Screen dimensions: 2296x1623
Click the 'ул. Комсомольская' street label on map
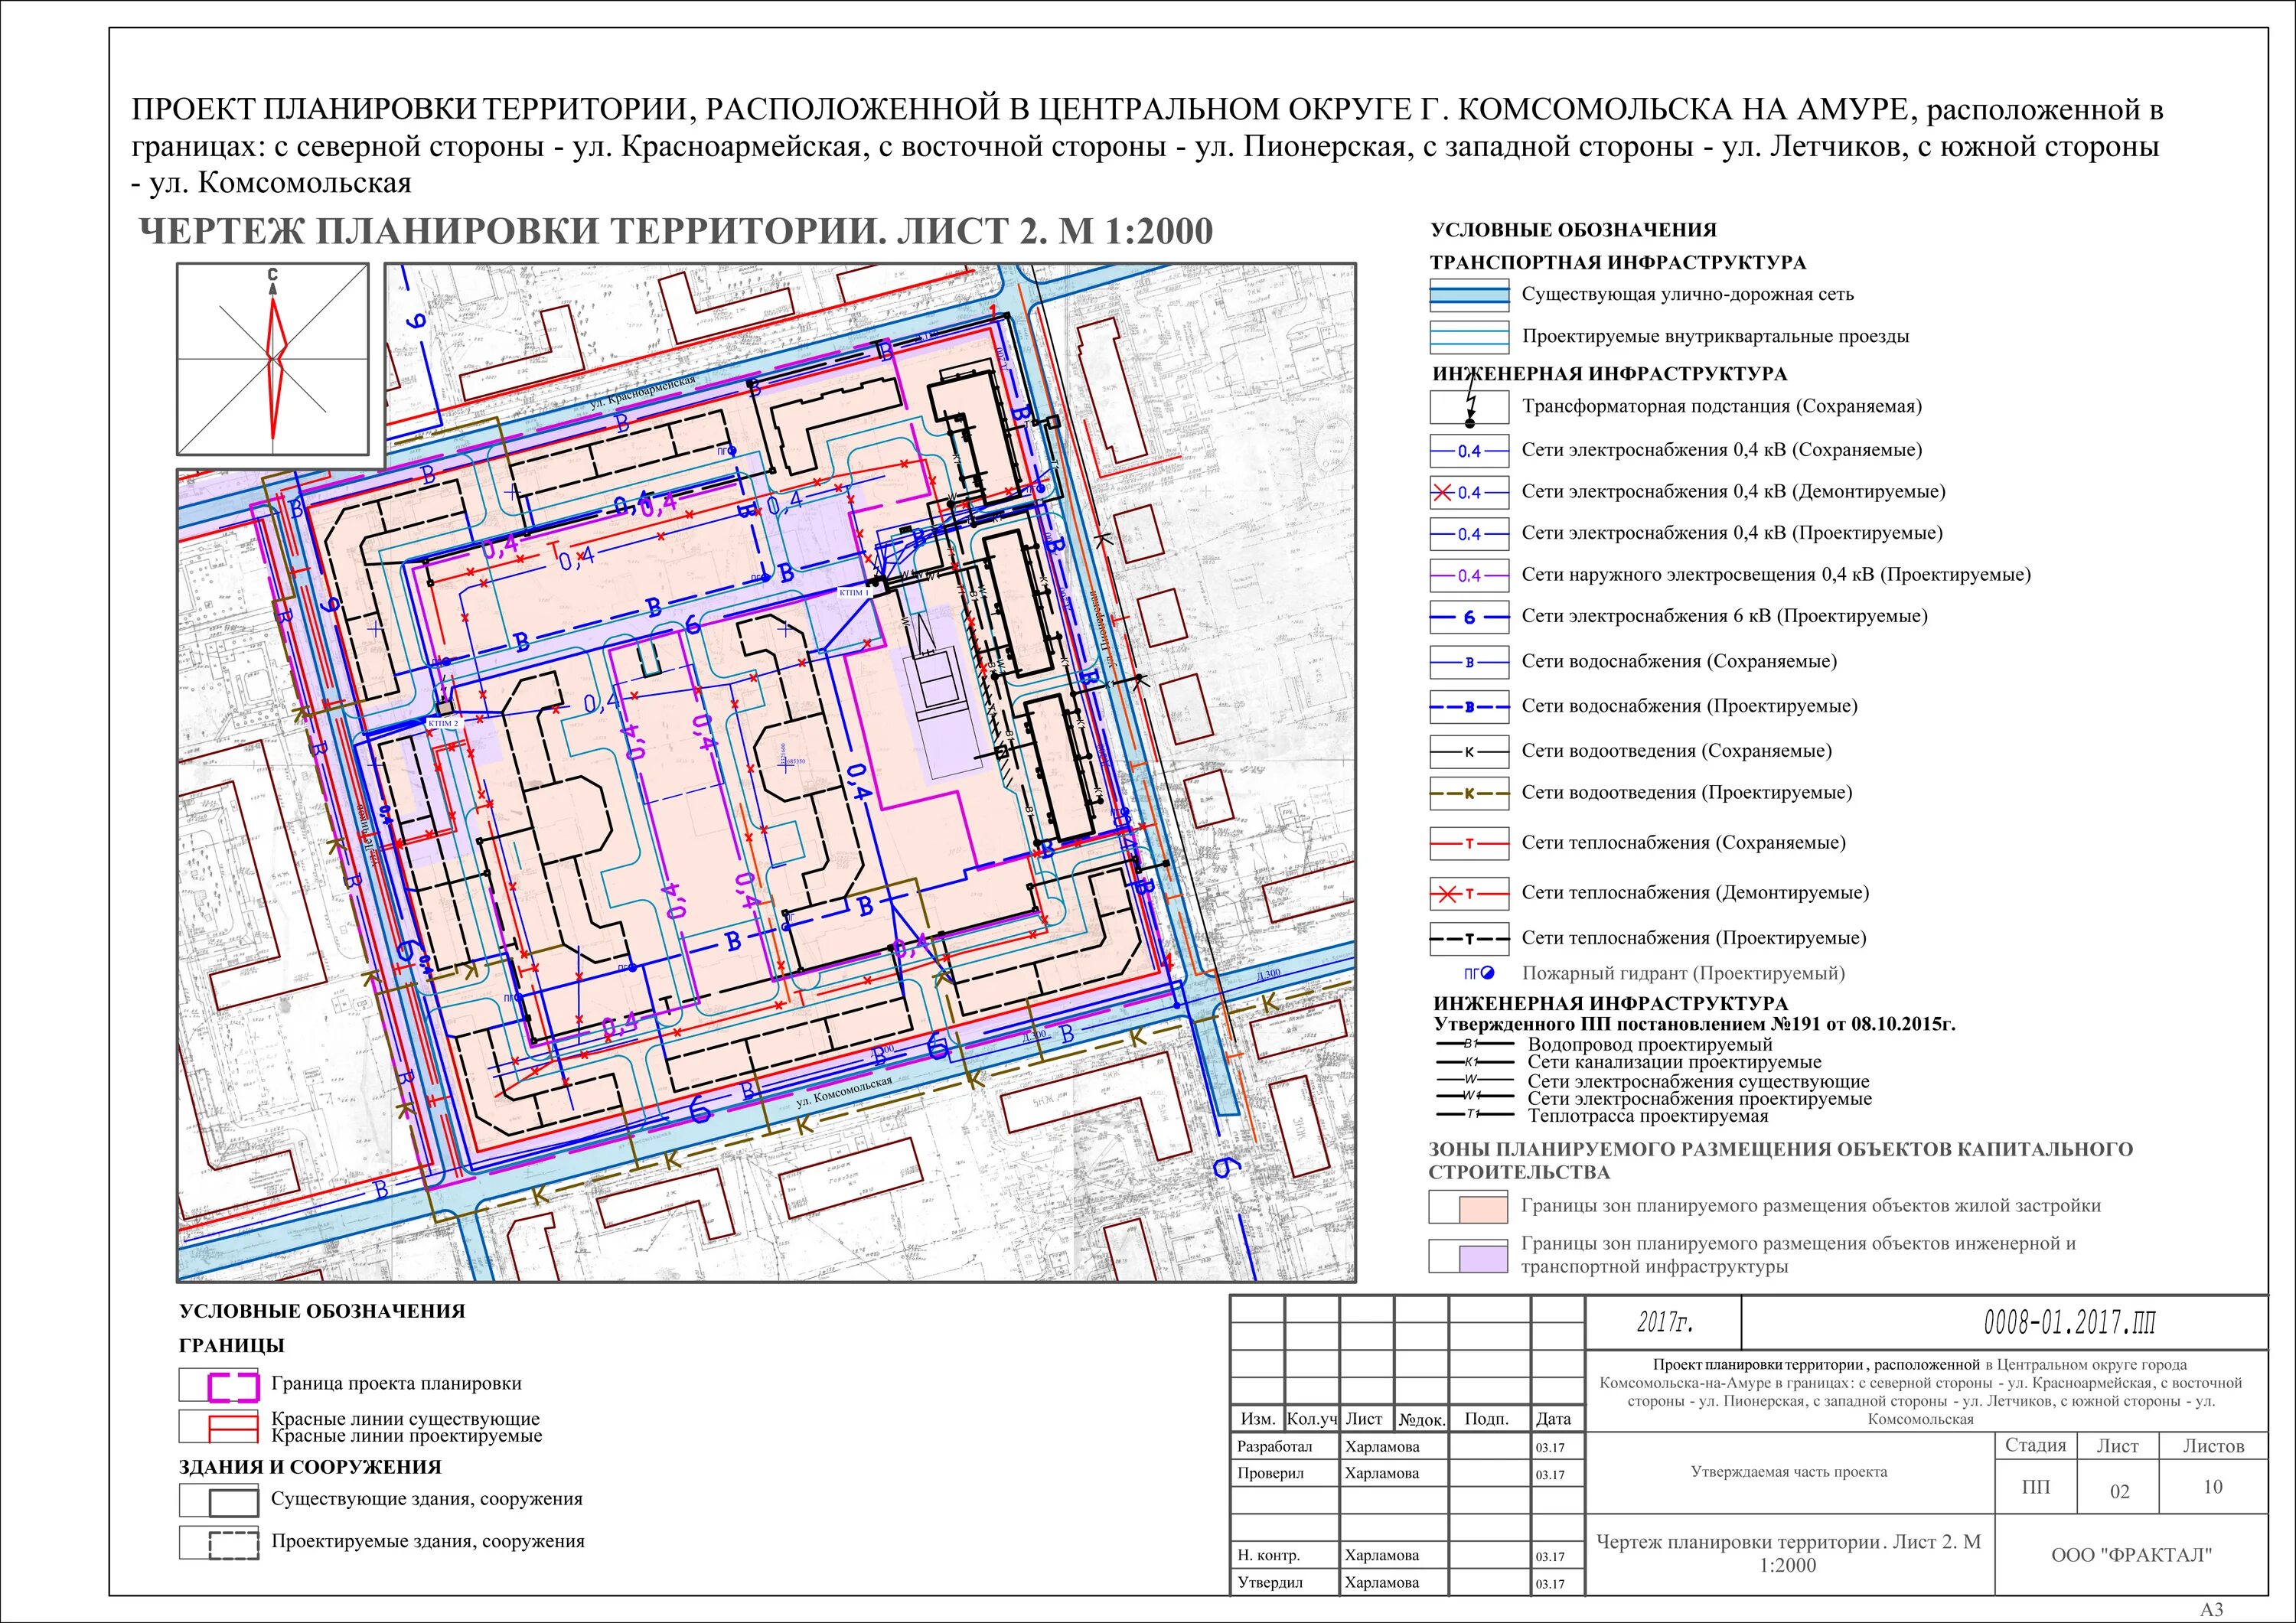tap(844, 1091)
